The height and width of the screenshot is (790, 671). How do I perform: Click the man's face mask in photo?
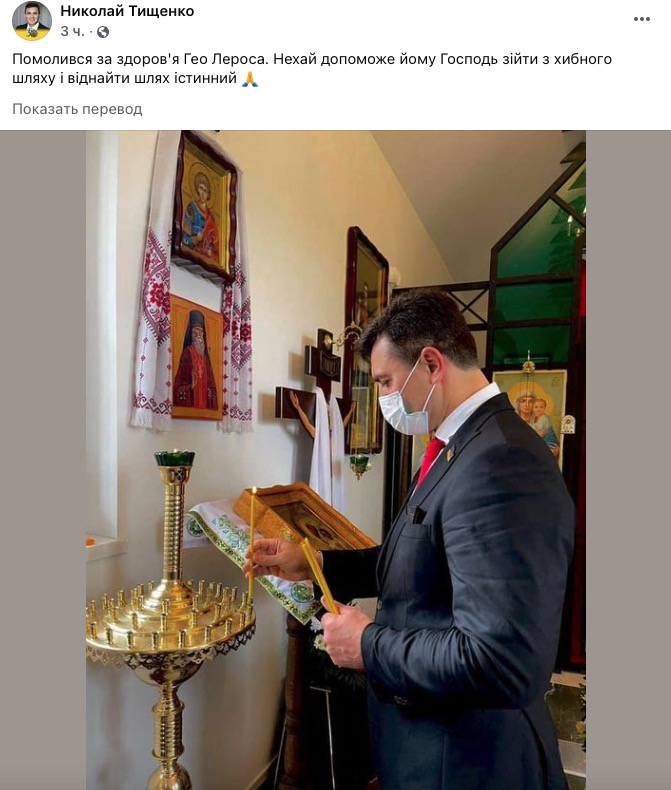405,404
